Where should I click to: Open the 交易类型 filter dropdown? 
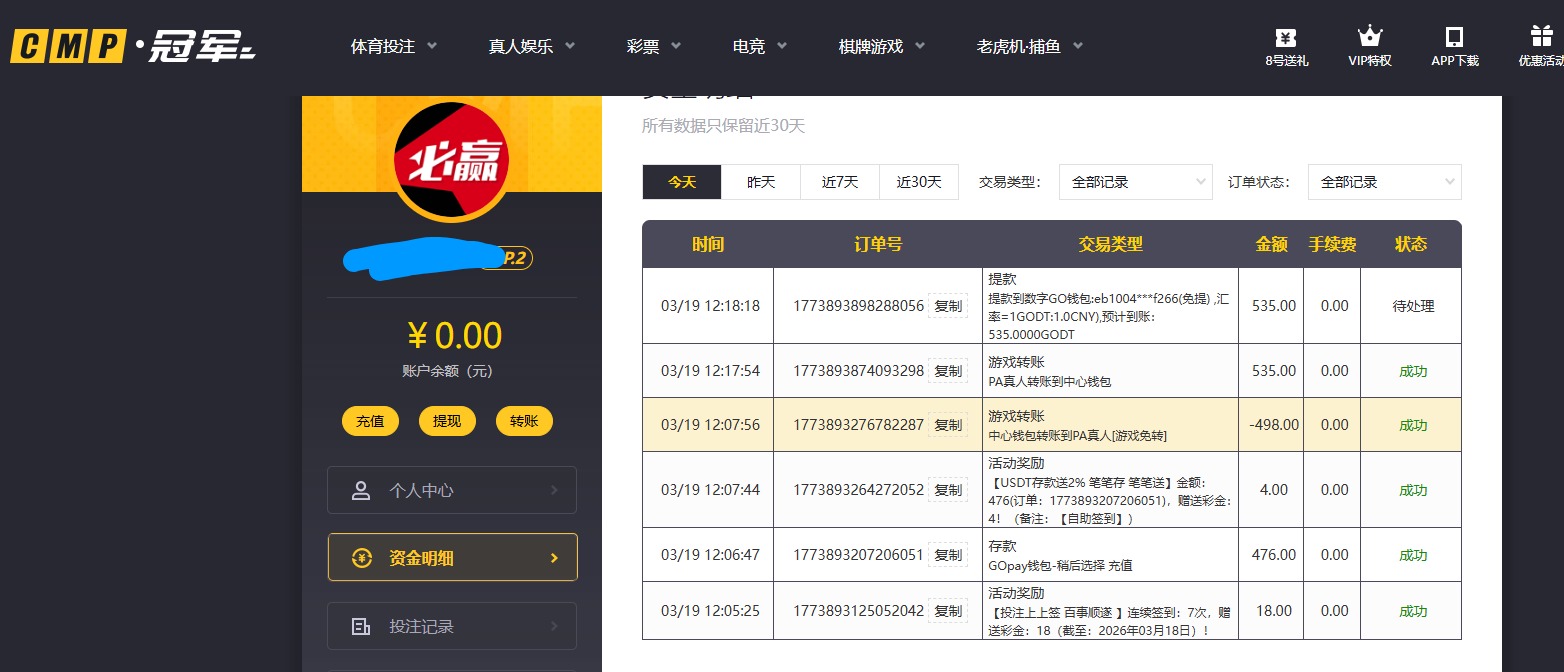coord(1135,182)
